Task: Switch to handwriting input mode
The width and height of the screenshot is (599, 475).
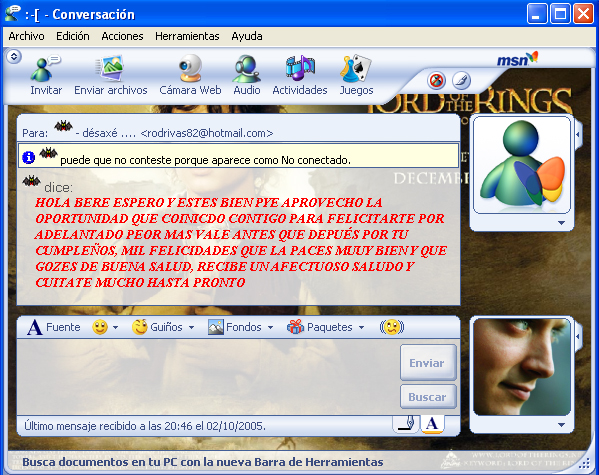Action: pyautogui.click(x=405, y=425)
